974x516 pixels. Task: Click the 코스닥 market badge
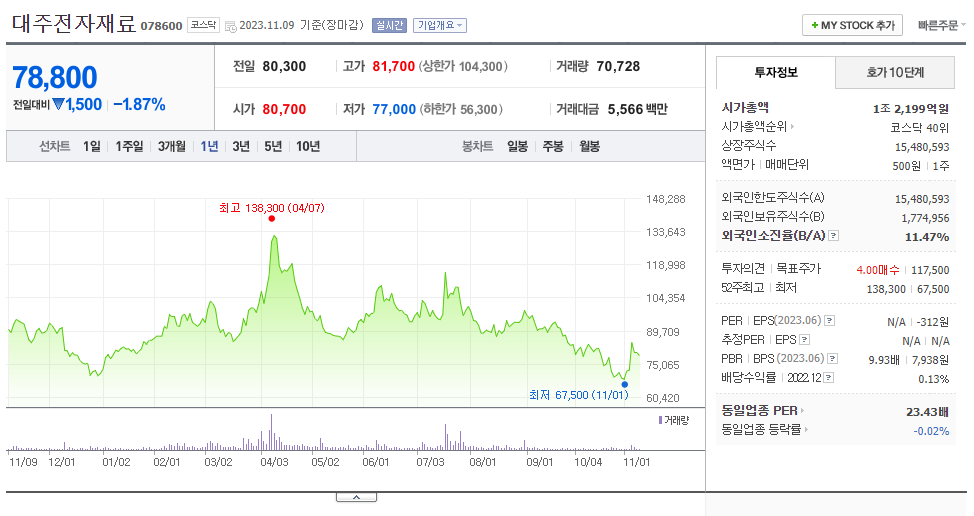203,25
